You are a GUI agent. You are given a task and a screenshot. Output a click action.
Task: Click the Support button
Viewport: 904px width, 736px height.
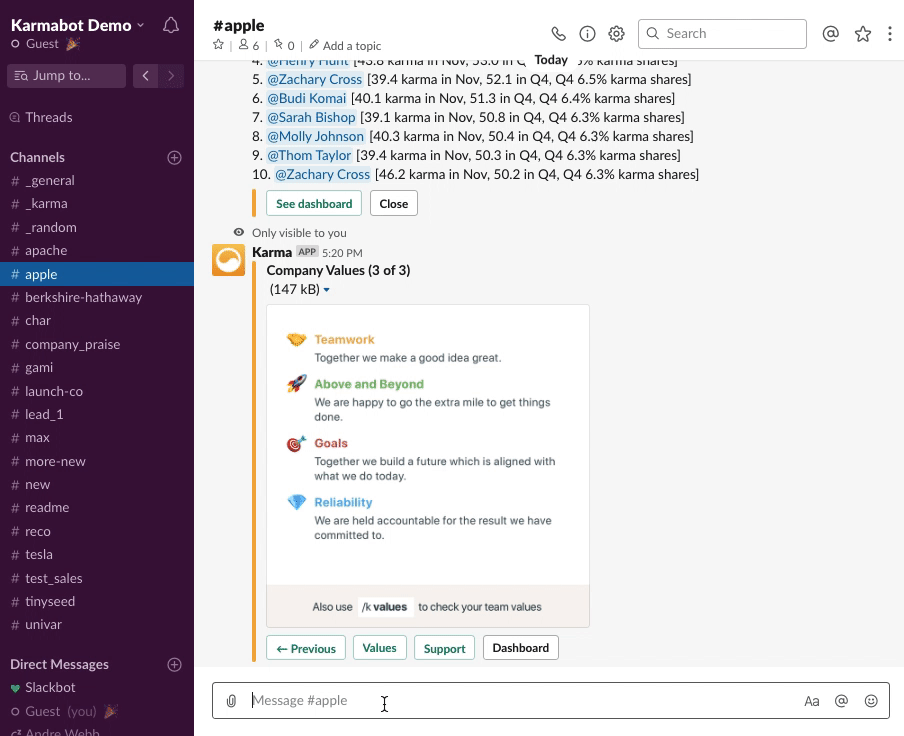point(444,648)
